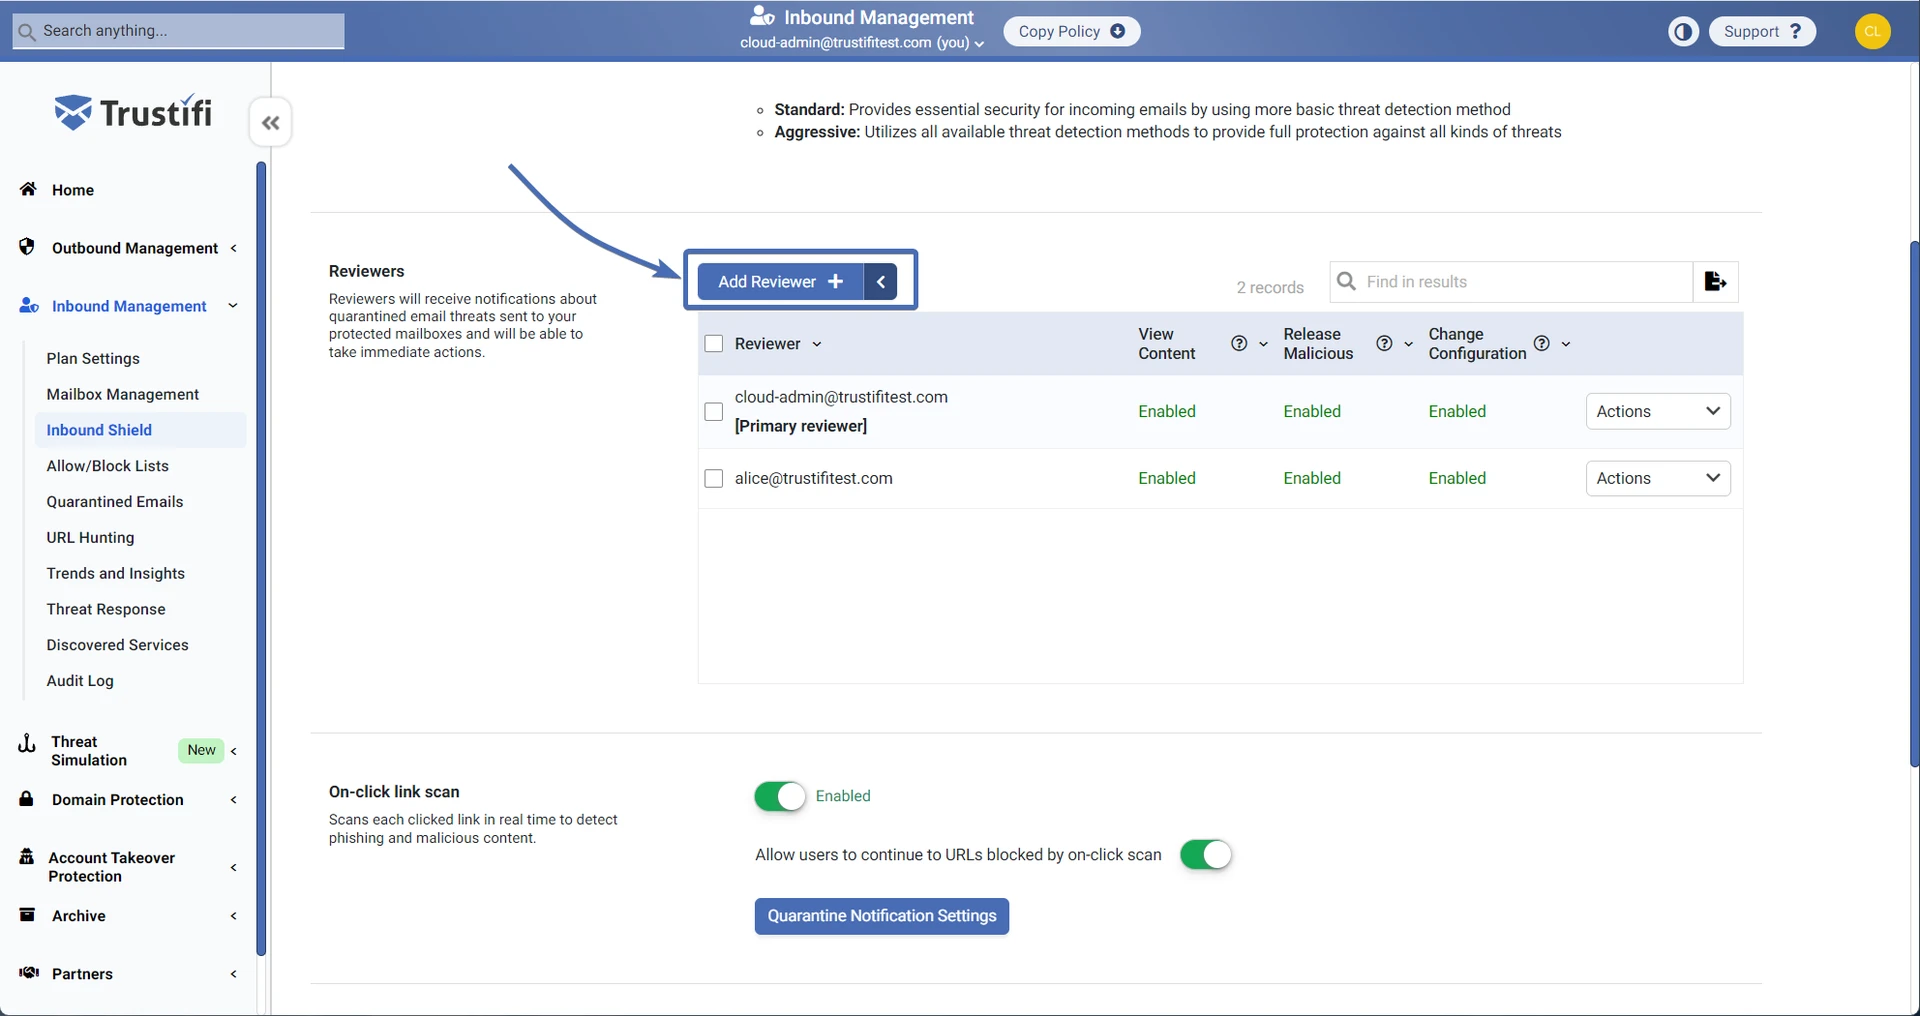The height and width of the screenshot is (1016, 1920).
Task: Click the Trustifi logo
Action: point(133,113)
